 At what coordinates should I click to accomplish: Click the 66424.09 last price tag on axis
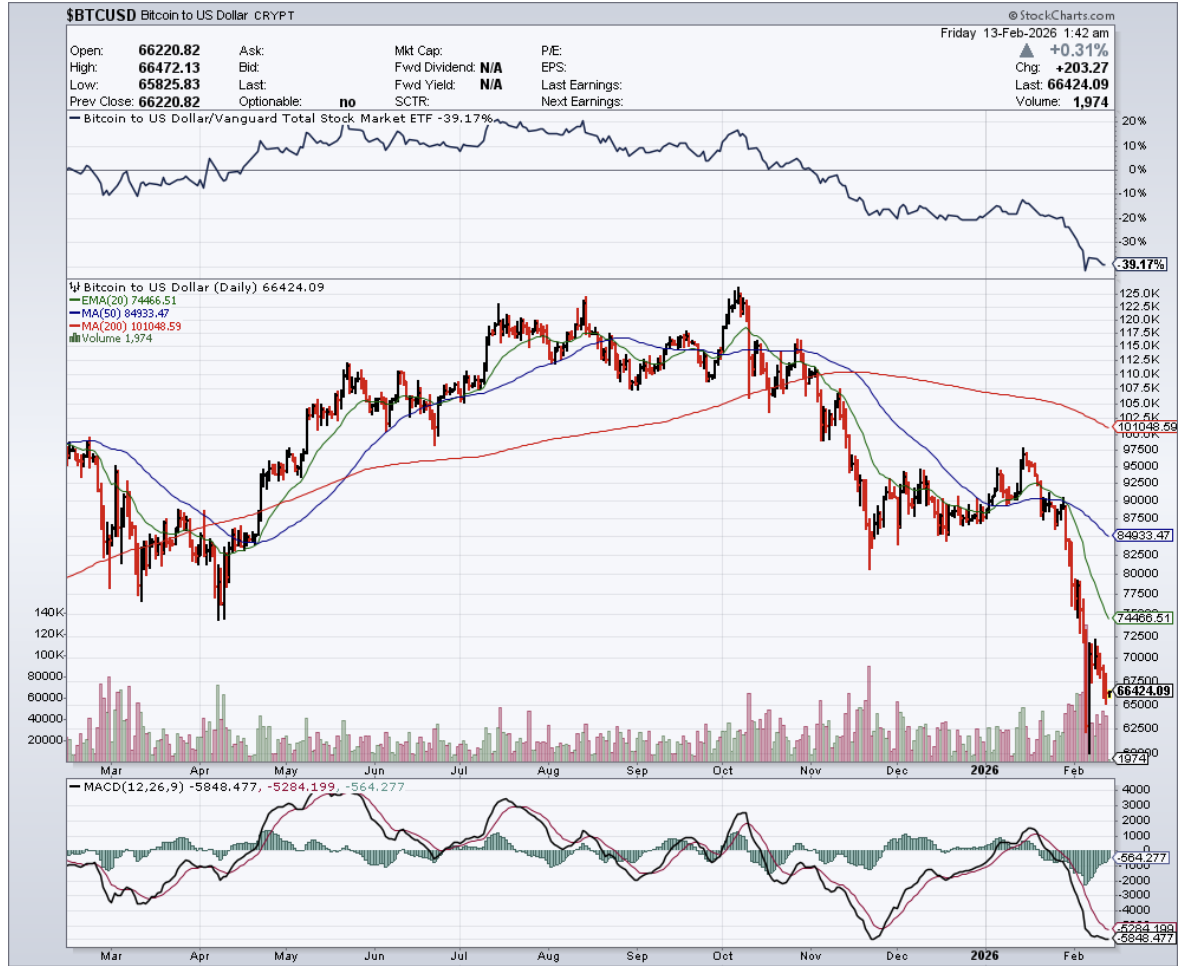click(1144, 690)
